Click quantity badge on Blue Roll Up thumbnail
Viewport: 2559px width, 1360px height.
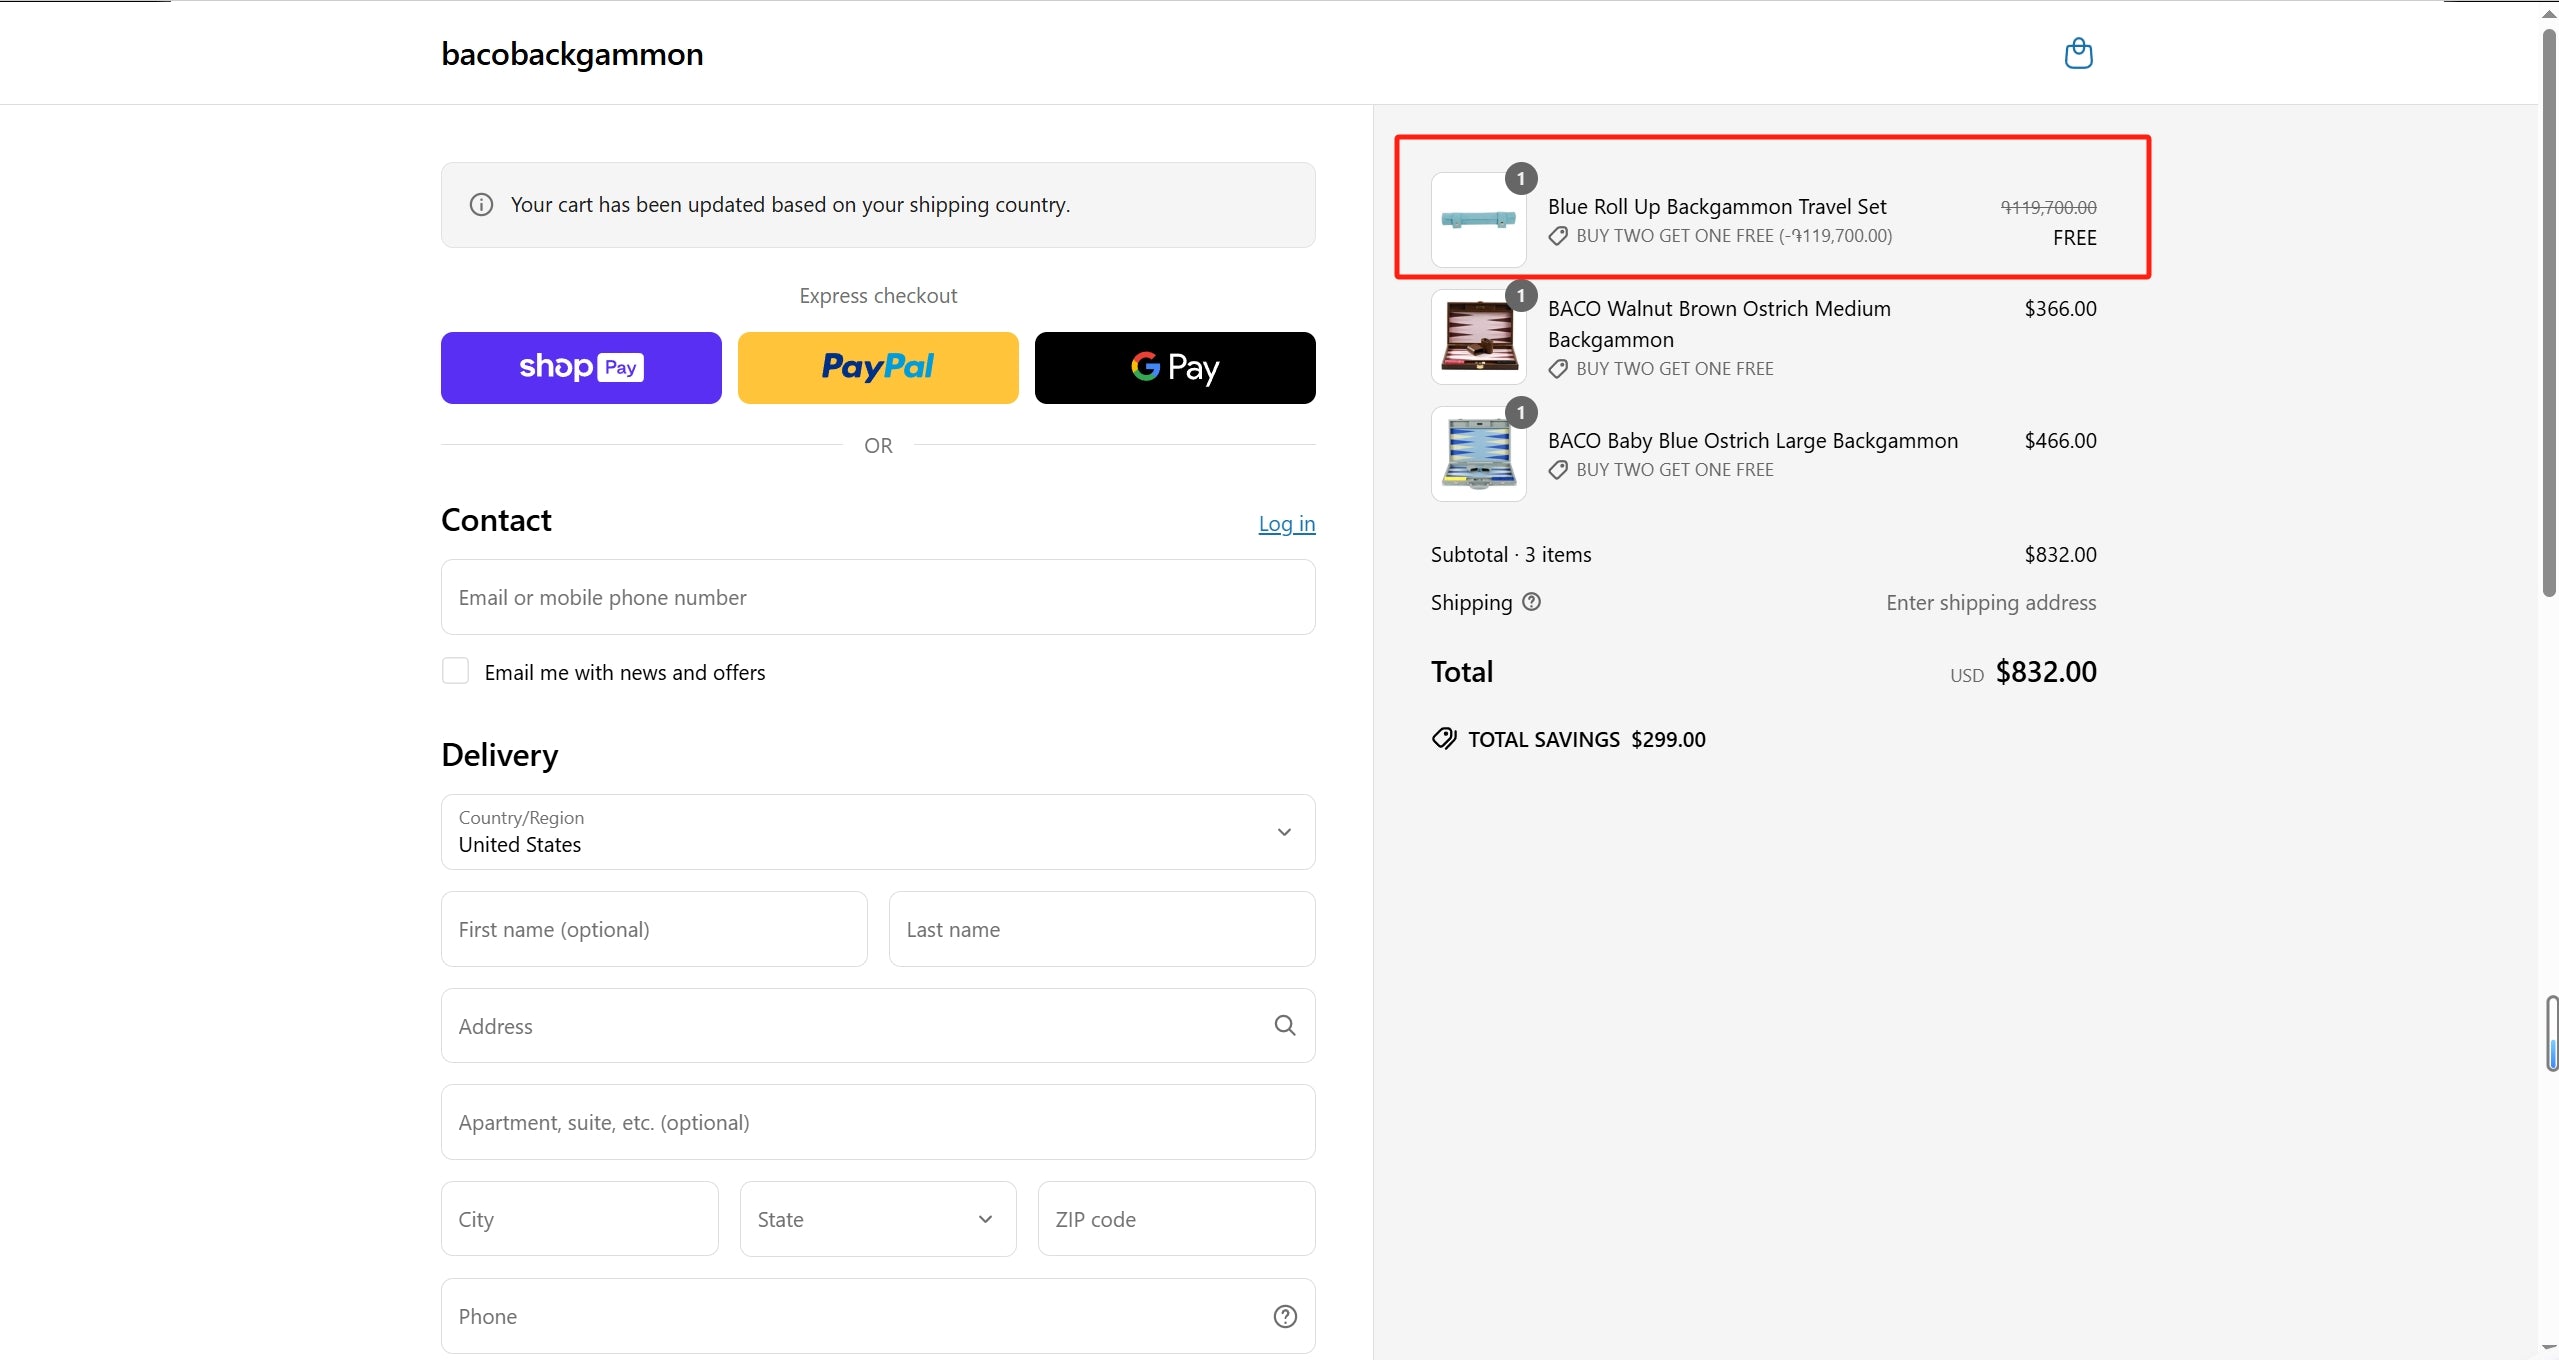tap(1521, 179)
